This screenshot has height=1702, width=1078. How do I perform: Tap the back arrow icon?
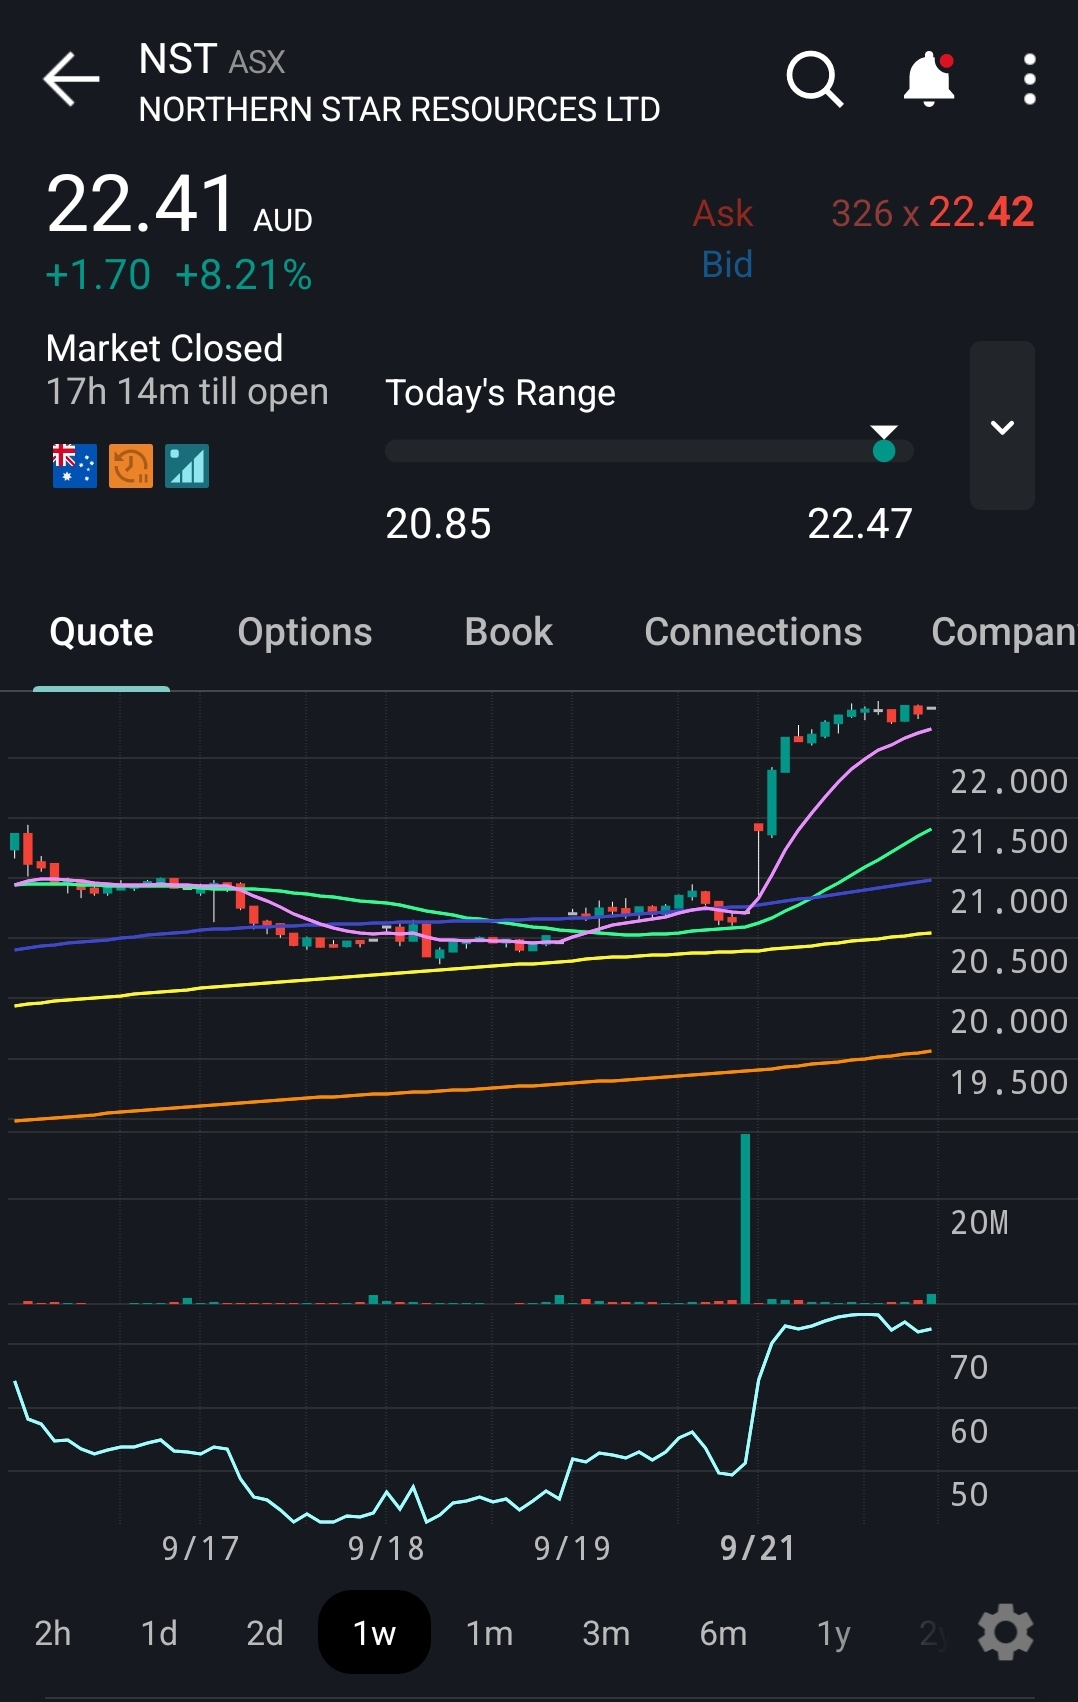pos(71,79)
